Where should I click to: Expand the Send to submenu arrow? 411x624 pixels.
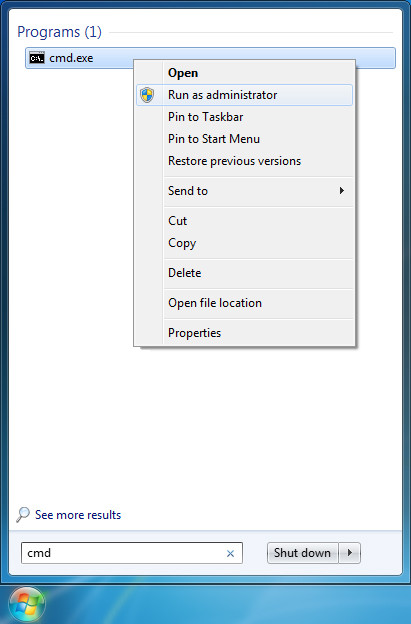pos(341,191)
